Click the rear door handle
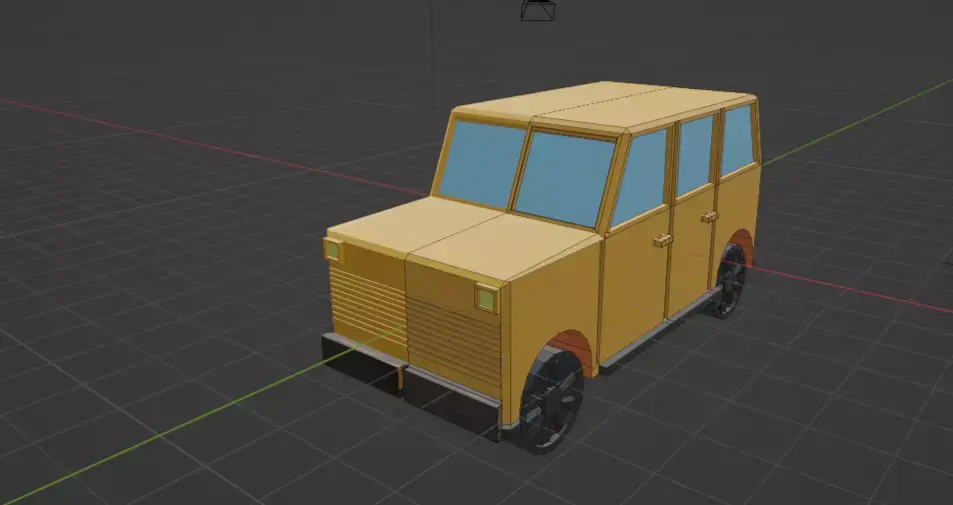 click(709, 216)
